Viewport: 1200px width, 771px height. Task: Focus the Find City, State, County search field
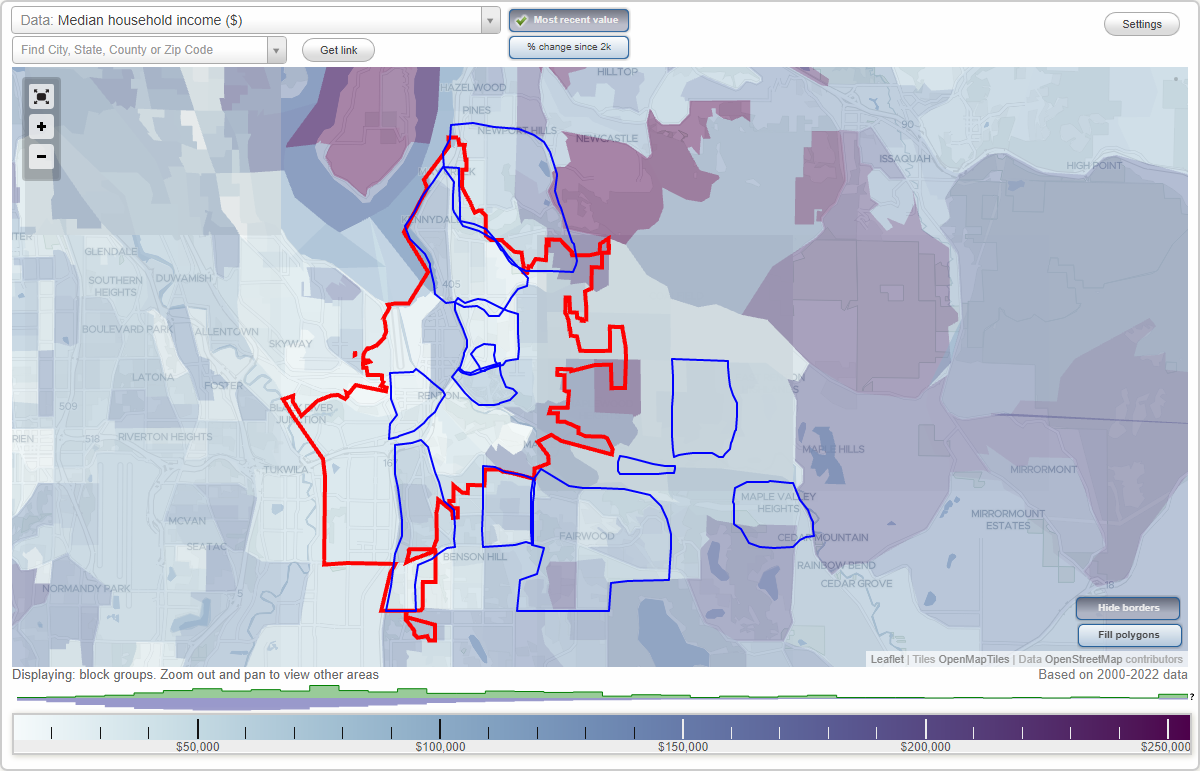pos(140,50)
